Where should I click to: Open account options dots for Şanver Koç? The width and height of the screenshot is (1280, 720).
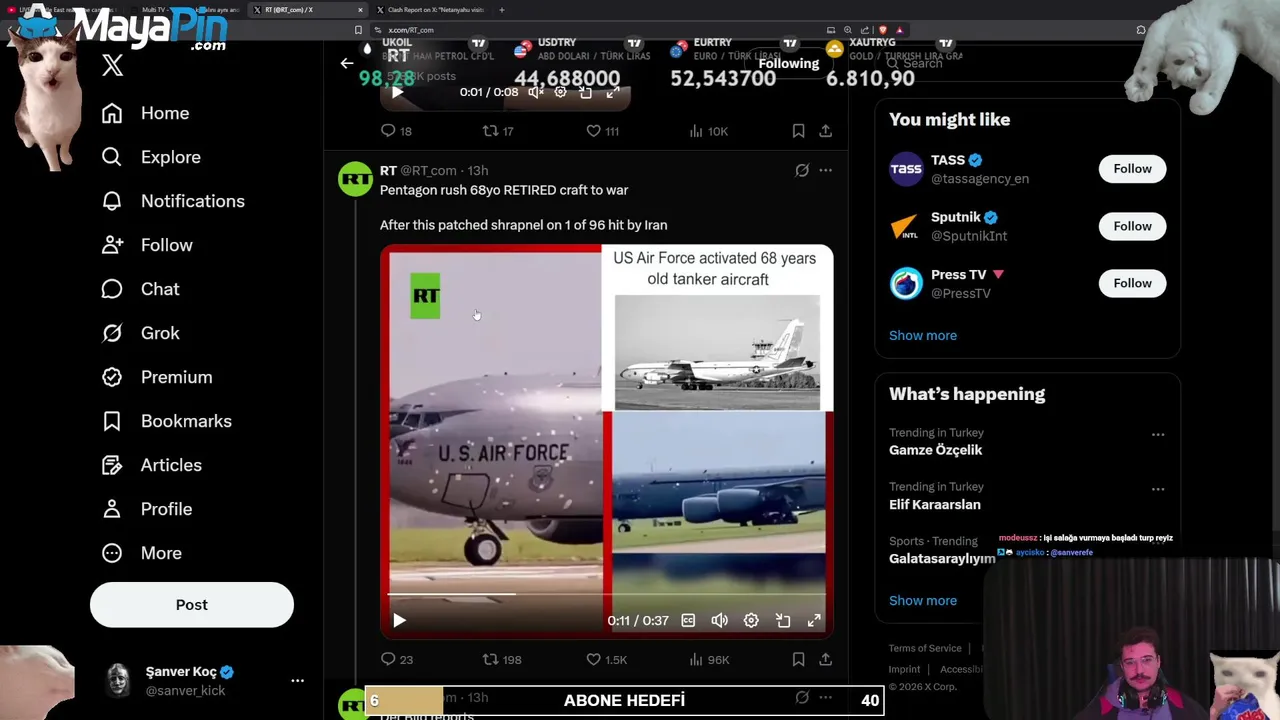pos(297,680)
